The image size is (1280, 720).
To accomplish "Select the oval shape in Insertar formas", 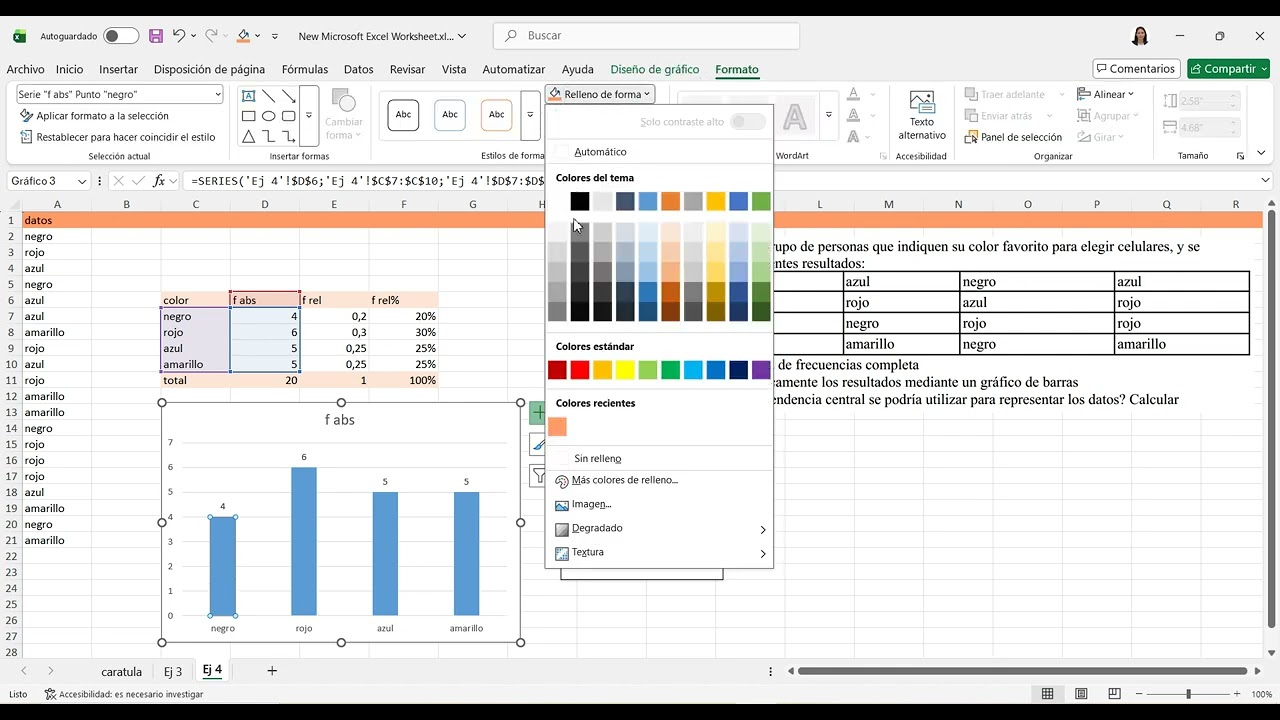I will pyautogui.click(x=268, y=116).
